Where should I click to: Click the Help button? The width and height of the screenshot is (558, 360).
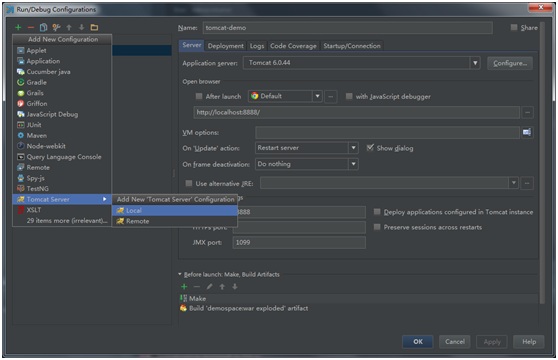coord(529,342)
